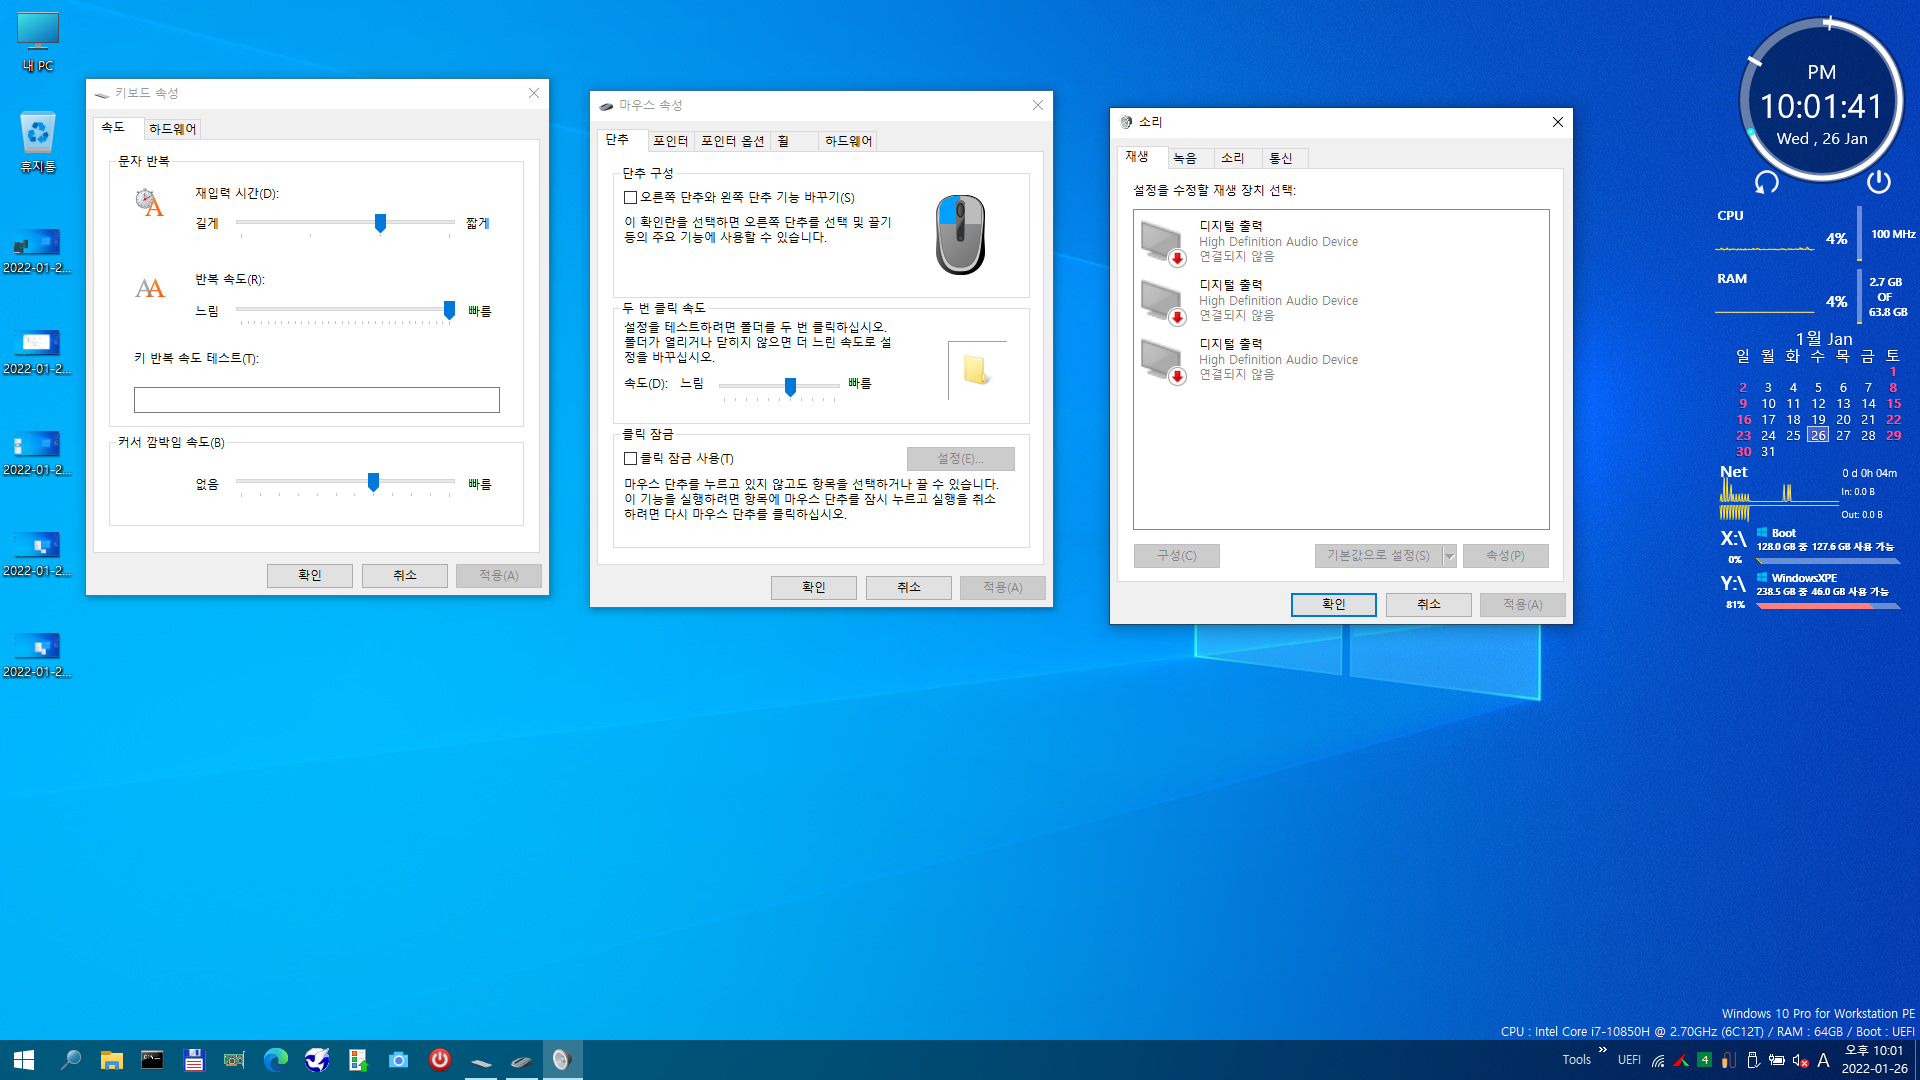Image resolution: width=1920 pixels, height=1080 pixels.
Task: Open the 포인터 tab in Mouse Properties
Action: click(670, 141)
